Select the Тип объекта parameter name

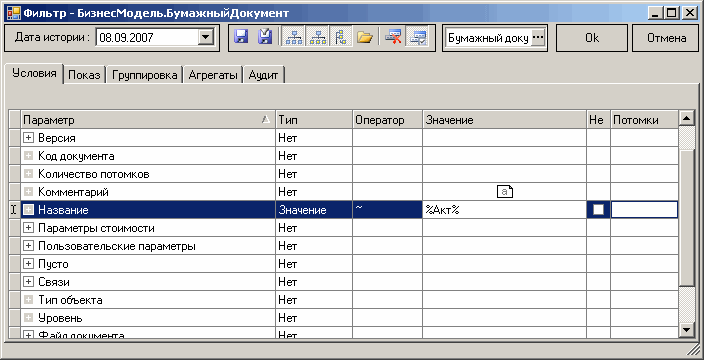click(x=70, y=300)
